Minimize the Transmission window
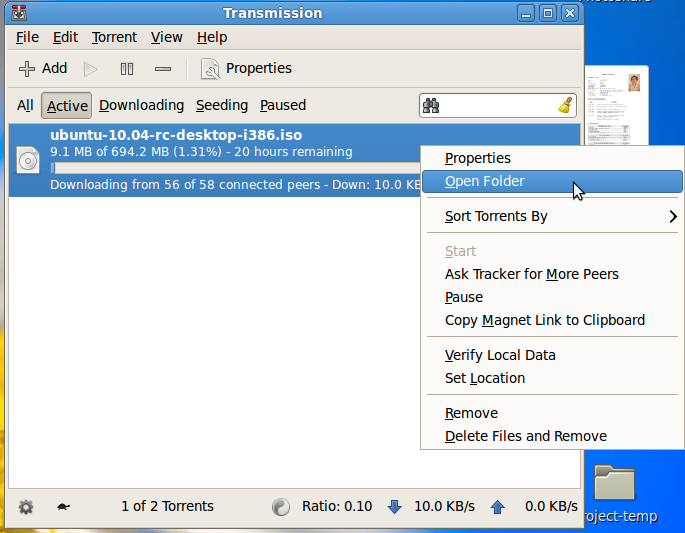The image size is (685, 533). click(x=526, y=14)
